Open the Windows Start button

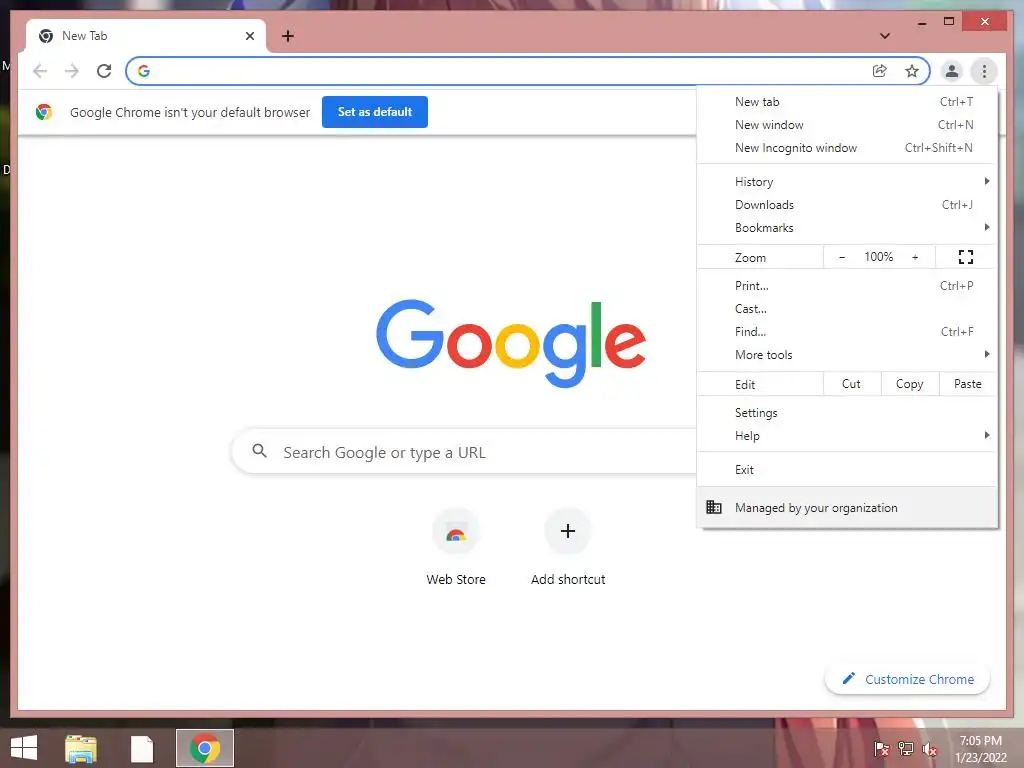click(x=24, y=748)
